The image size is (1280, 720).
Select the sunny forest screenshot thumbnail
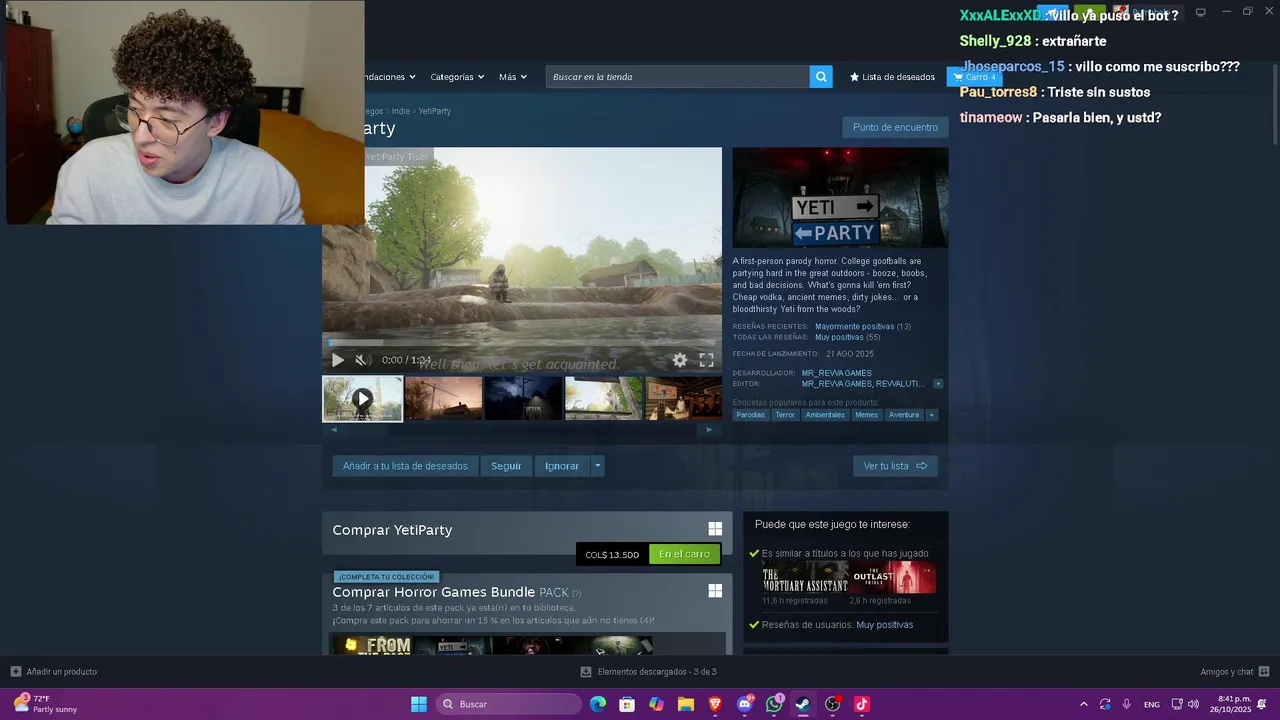pos(604,398)
